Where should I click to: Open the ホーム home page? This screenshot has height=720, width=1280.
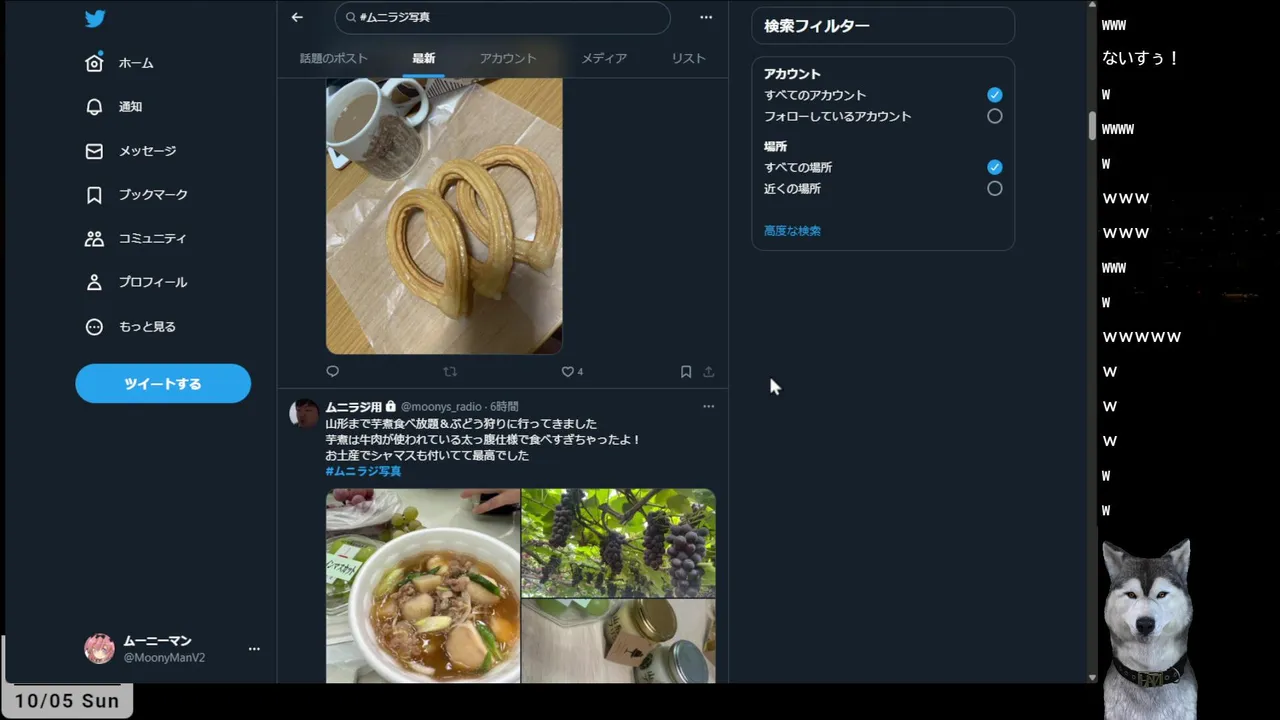click(120, 63)
